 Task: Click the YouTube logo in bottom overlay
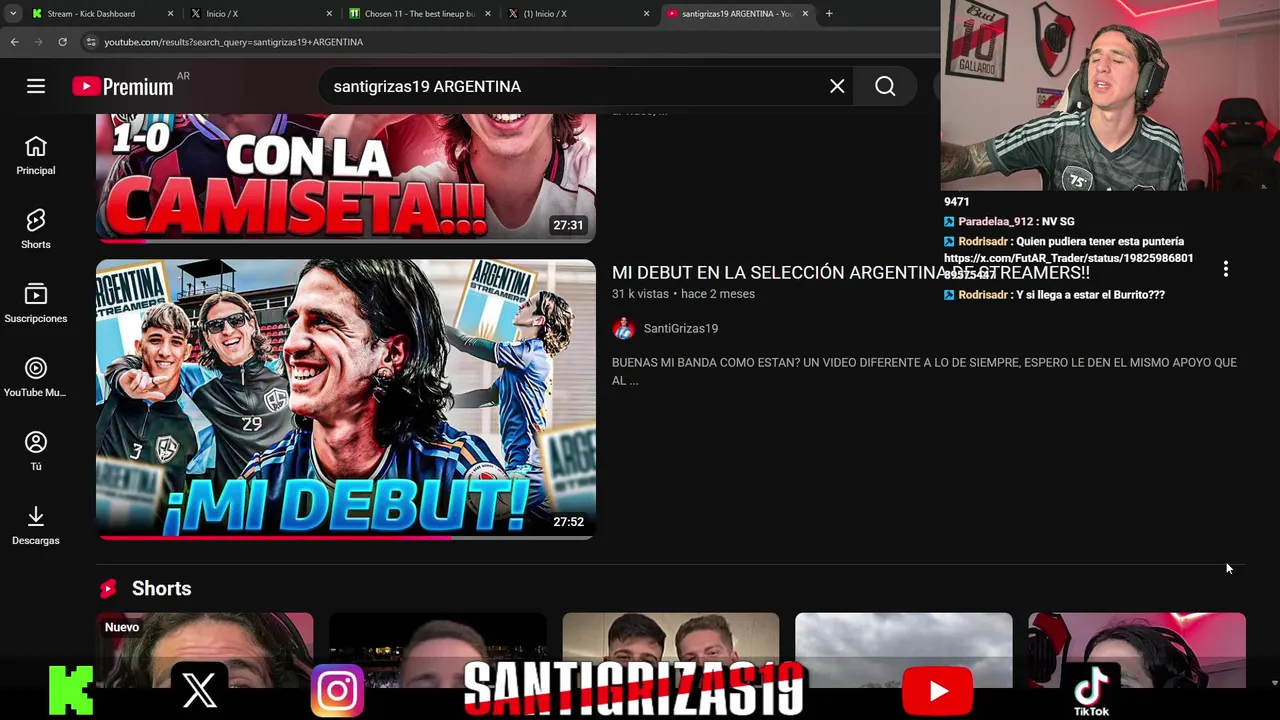(x=938, y=691)
